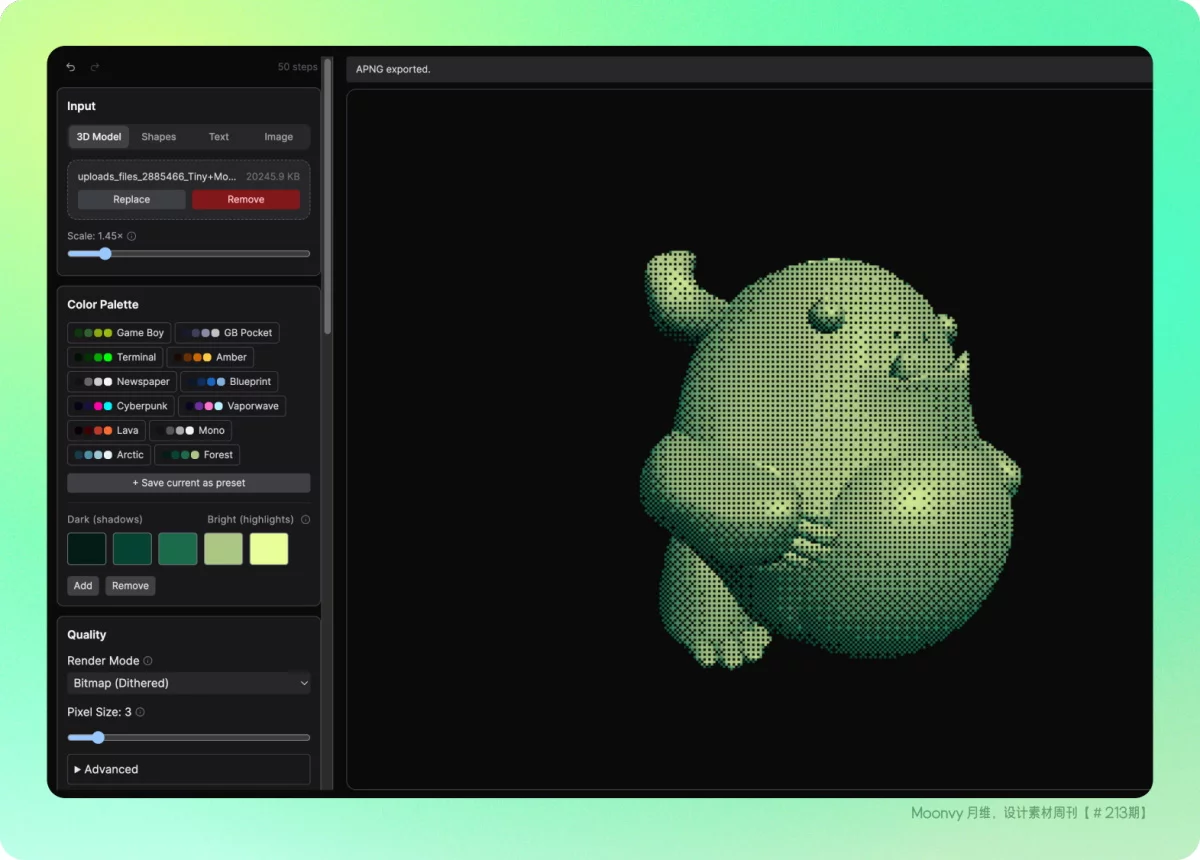The image size is (1200, 860).
Task: Open the Render Mode dropdown
Action: (x=189, y=683)
